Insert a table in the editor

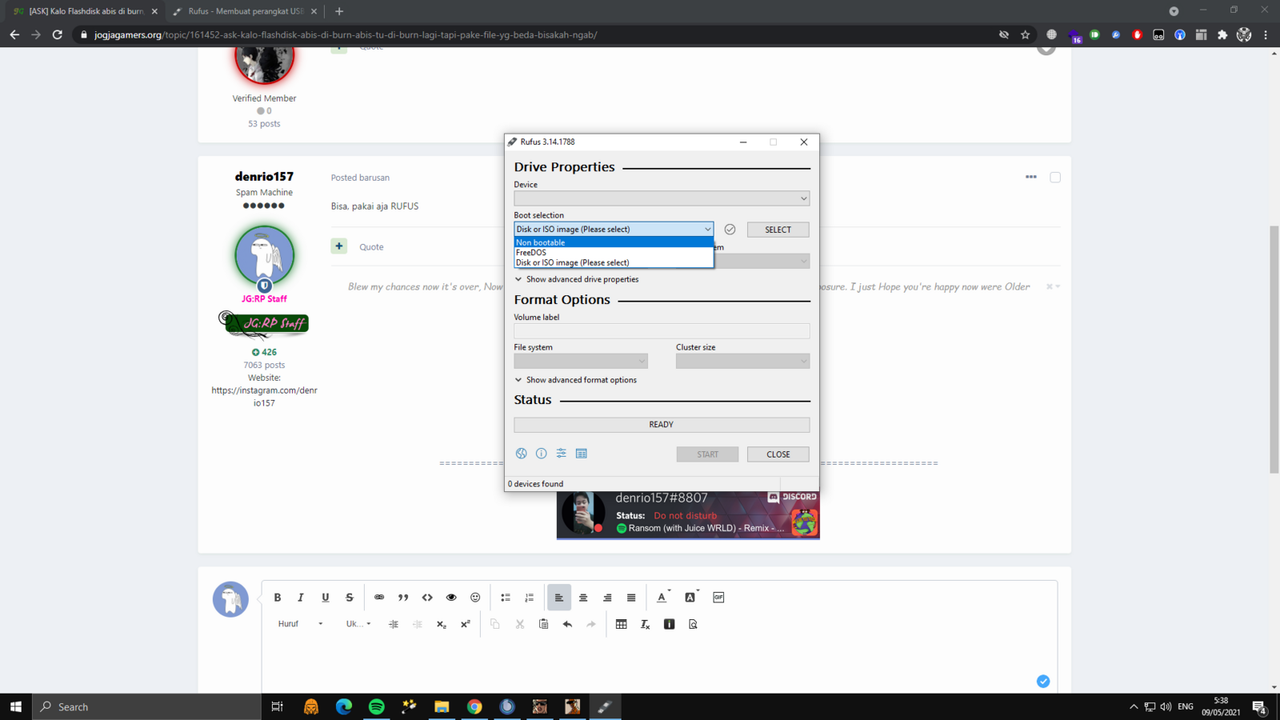click(x=621, y=624)
